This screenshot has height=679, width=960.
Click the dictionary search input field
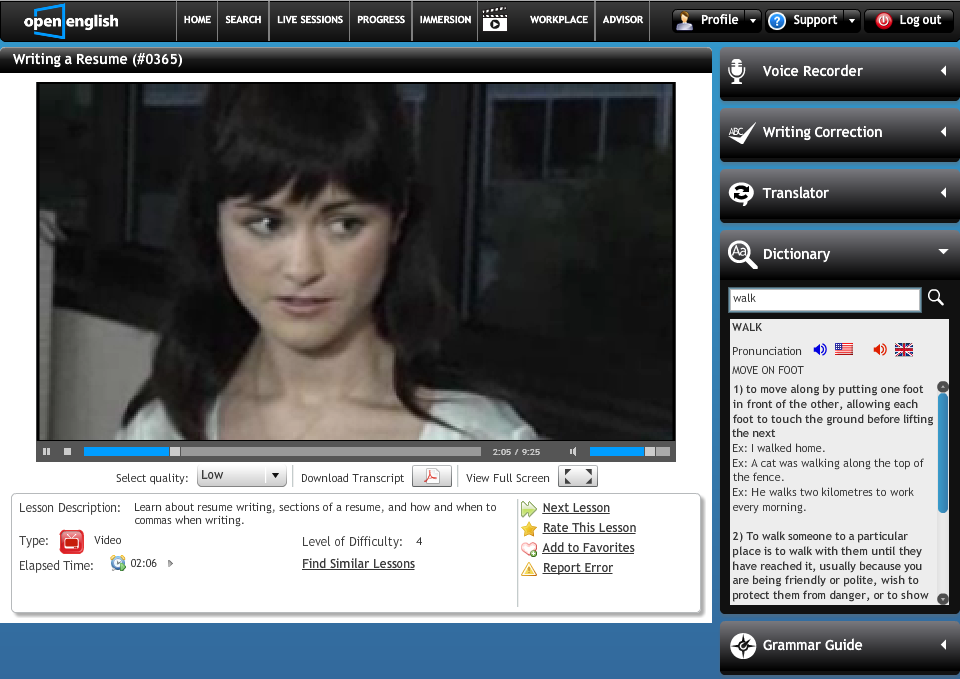pos(824,298)
